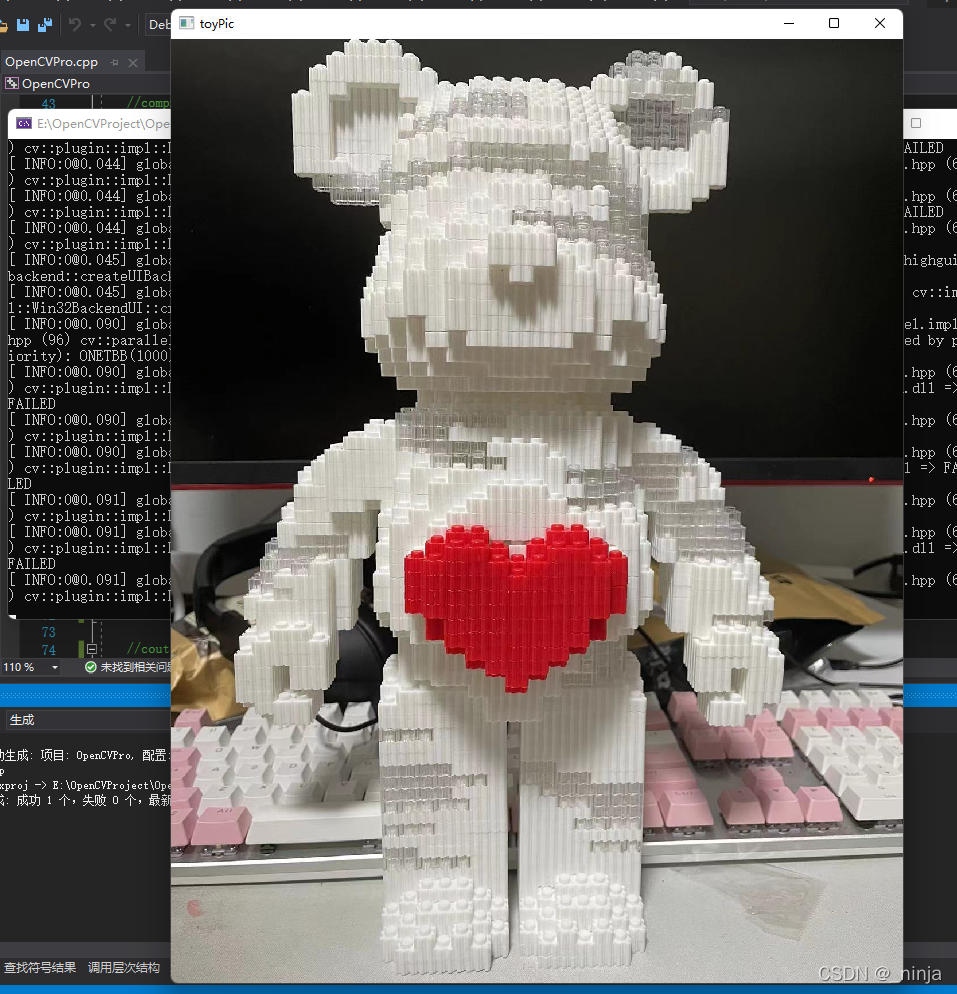Open the OpenCVPro project scope dropdown
This screenshot has height=994, width=957.
tap(87, 84)
